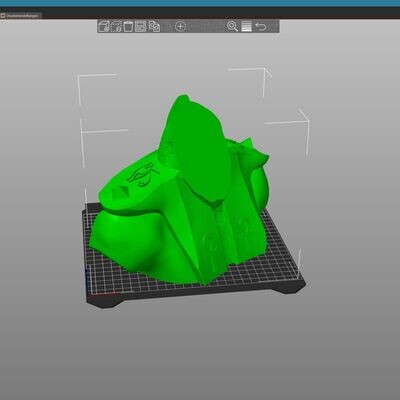Click the Add instance plus circle icon

tap(180, 26)
